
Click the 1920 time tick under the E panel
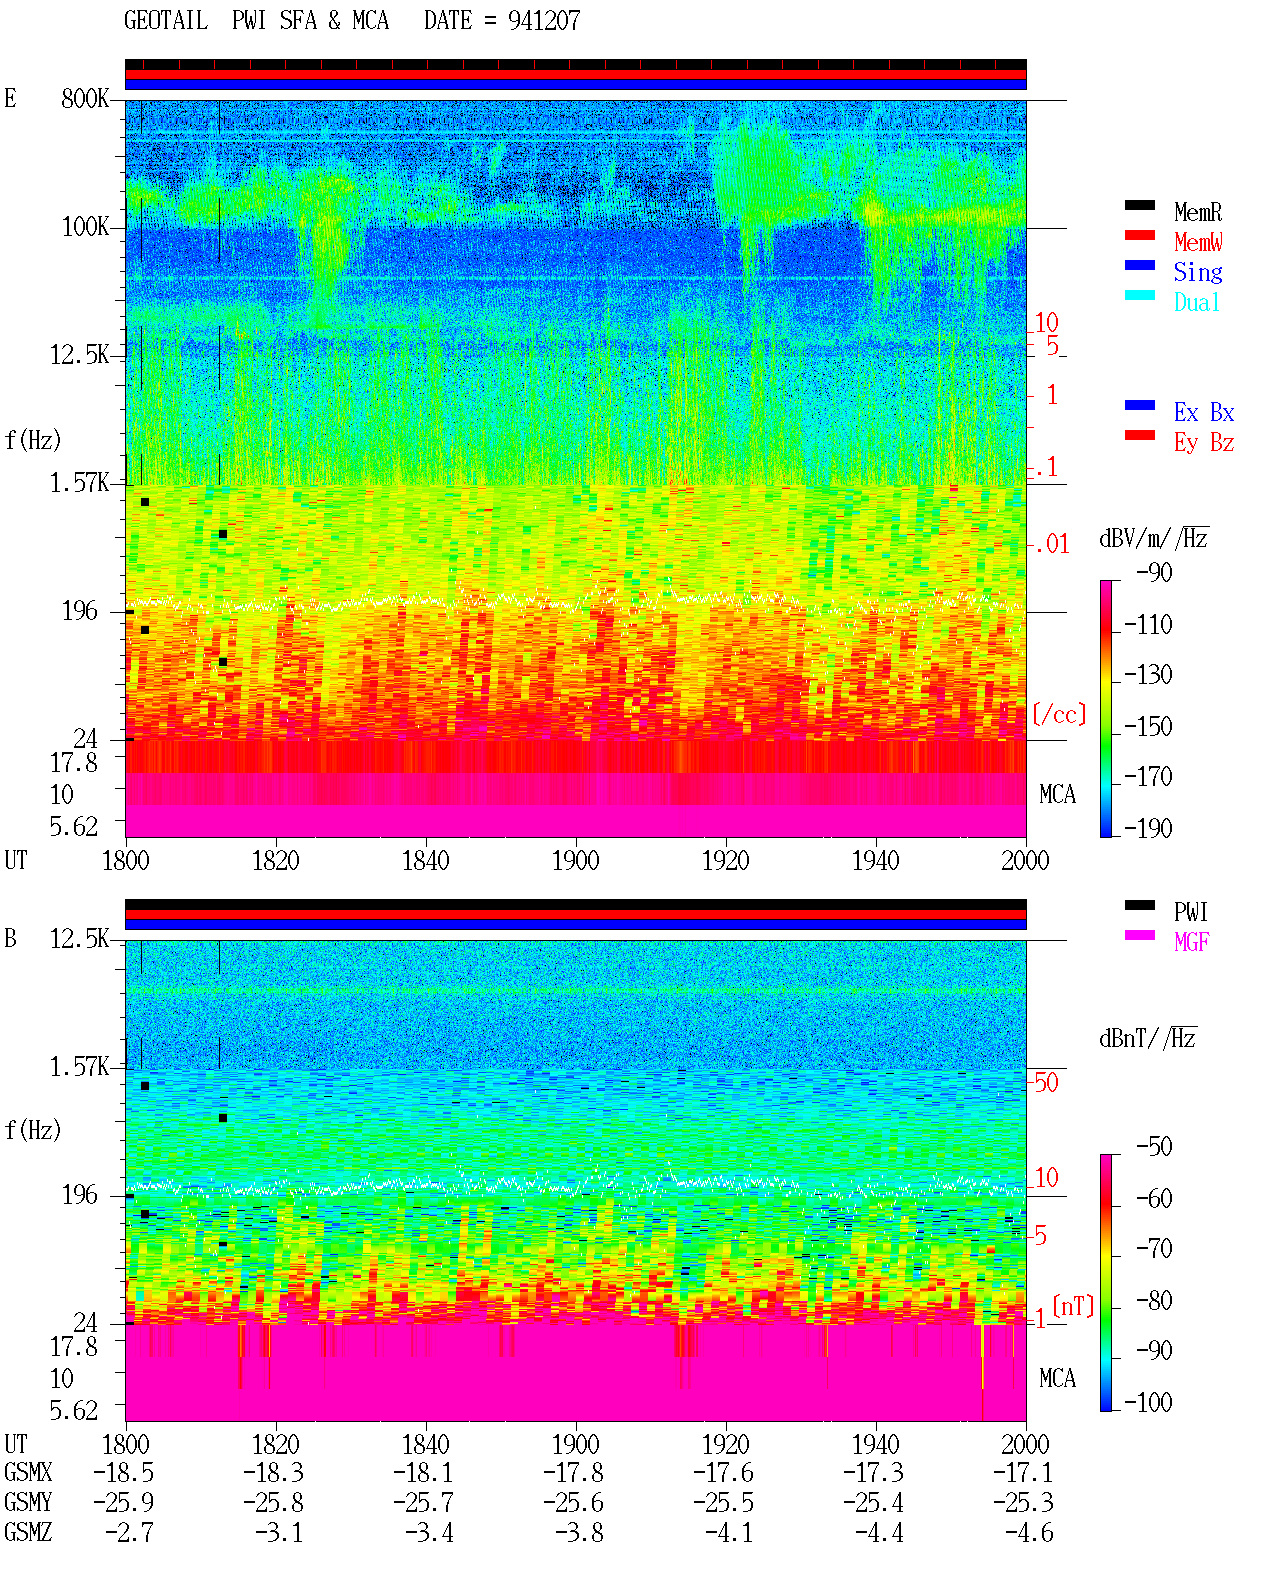click(x=725, y=860)
